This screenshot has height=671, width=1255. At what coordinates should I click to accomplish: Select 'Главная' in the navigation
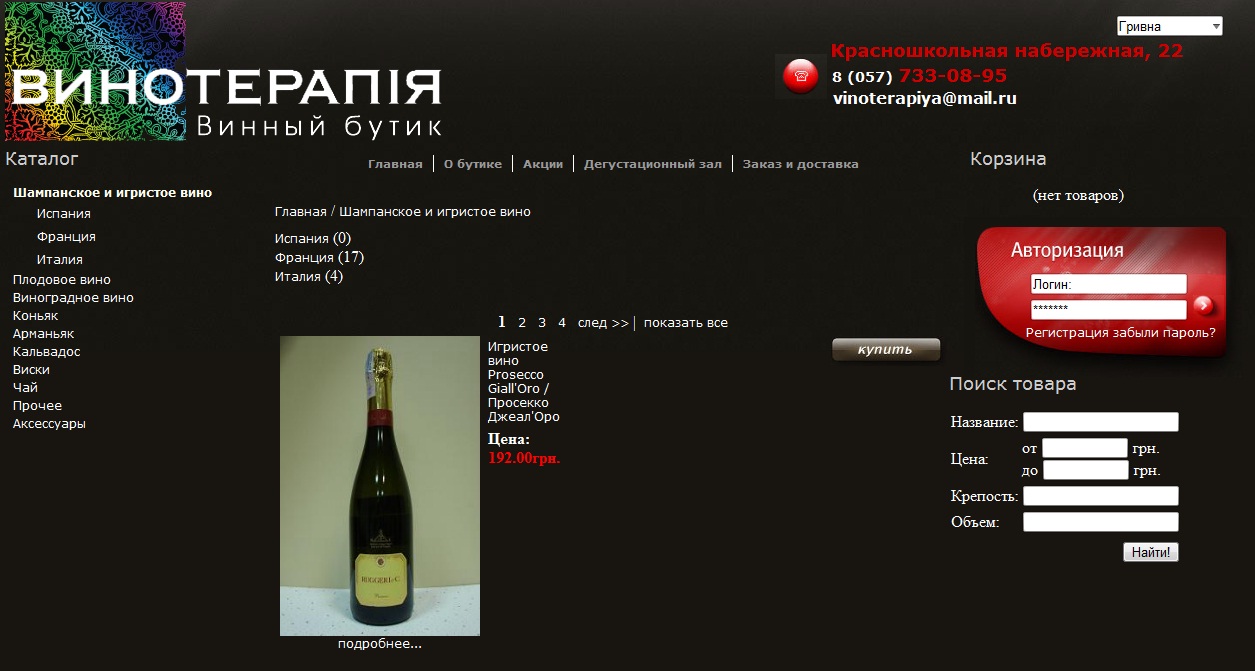point(395,163)
